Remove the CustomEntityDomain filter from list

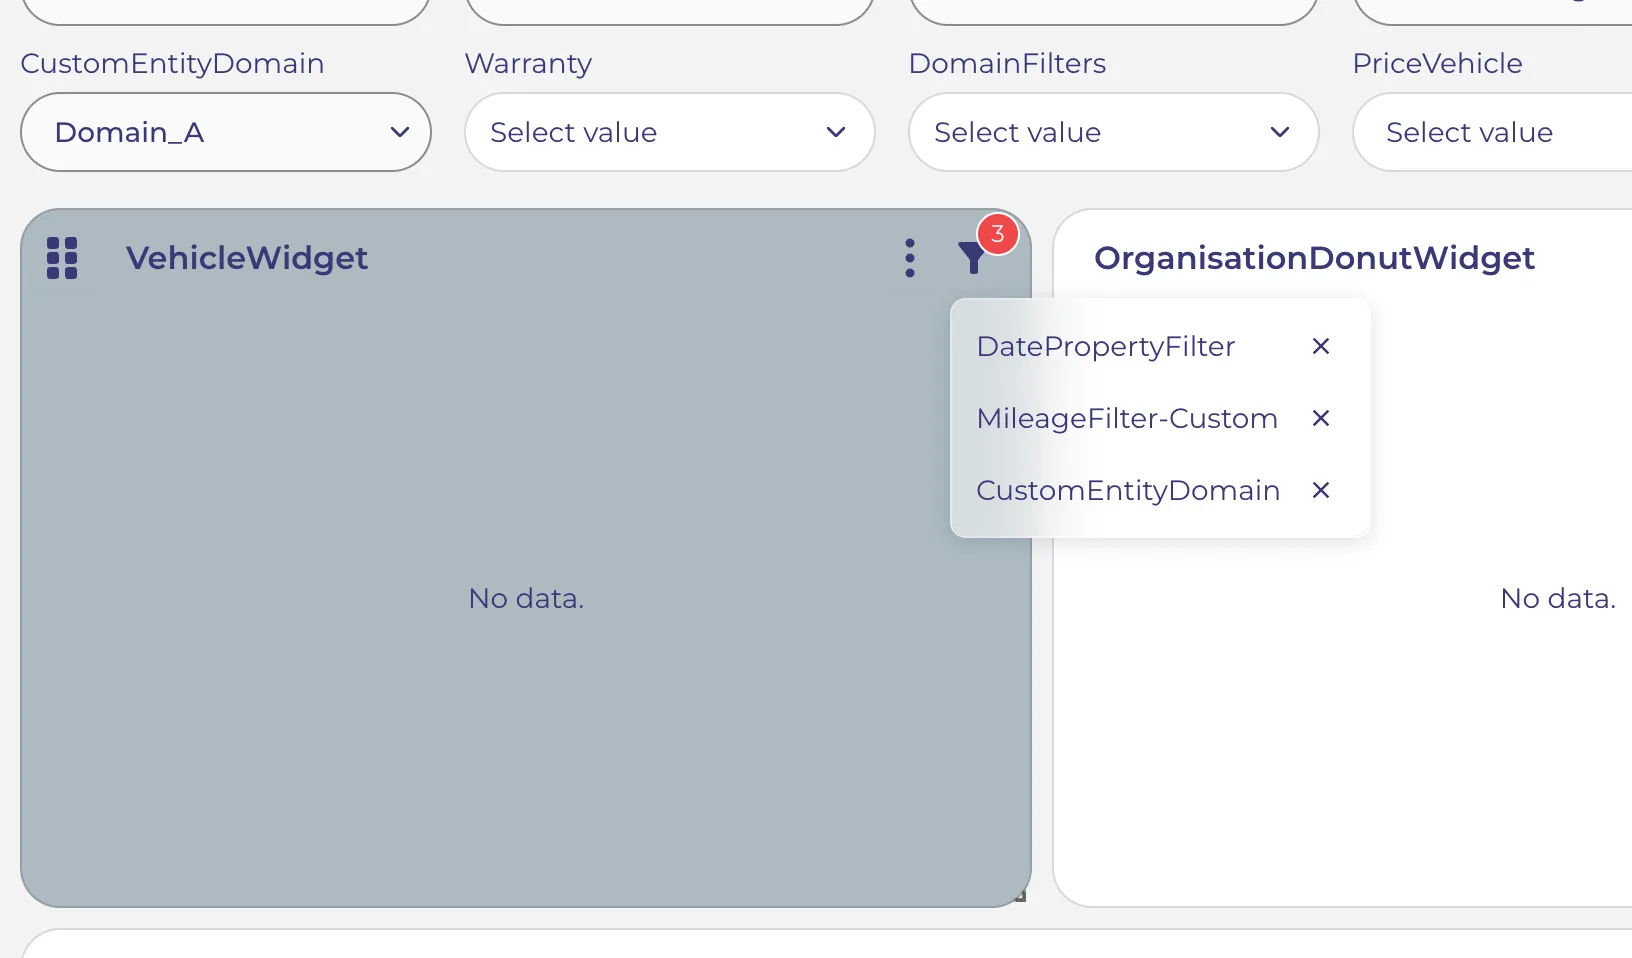click(x=1321, y=490)
